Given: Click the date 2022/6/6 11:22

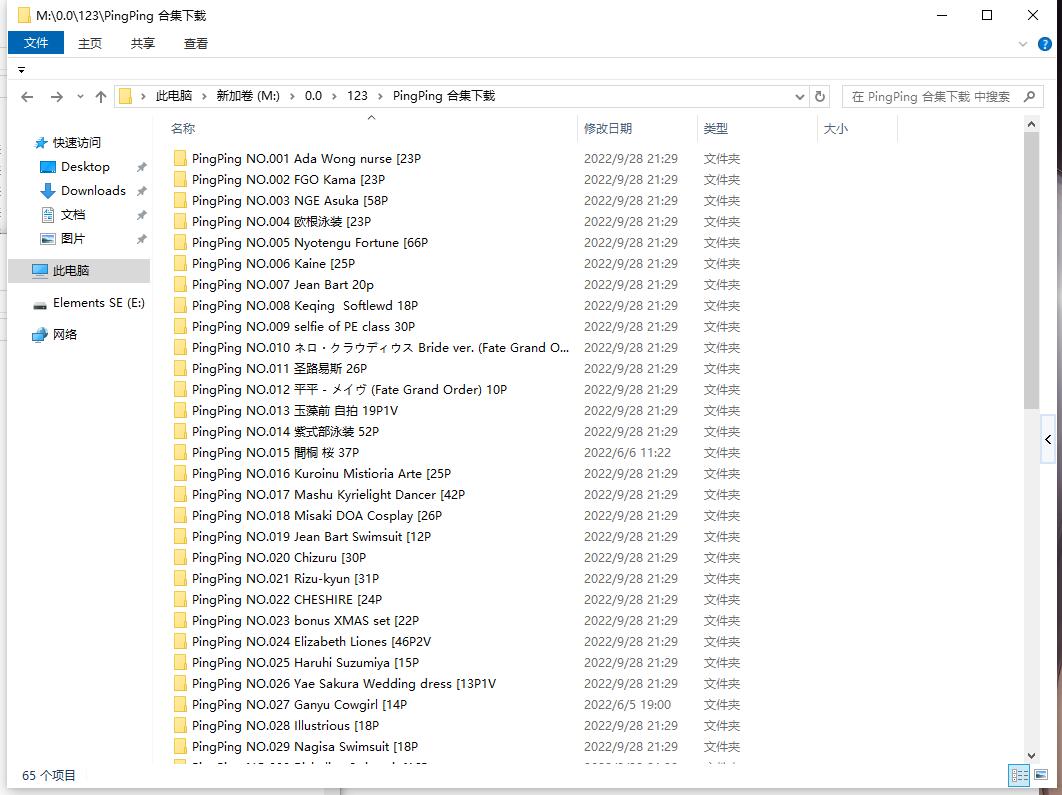Looking at the screenshot, I should click(x=627, y=452).
